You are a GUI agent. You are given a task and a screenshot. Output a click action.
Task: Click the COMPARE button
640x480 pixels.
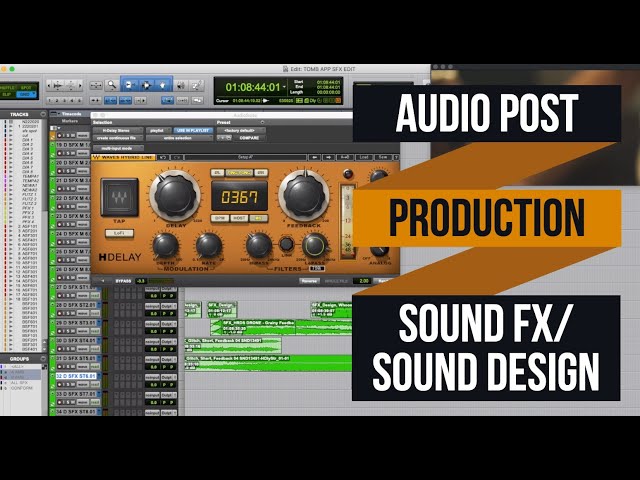pyautogui.click(x=250, y=138)
